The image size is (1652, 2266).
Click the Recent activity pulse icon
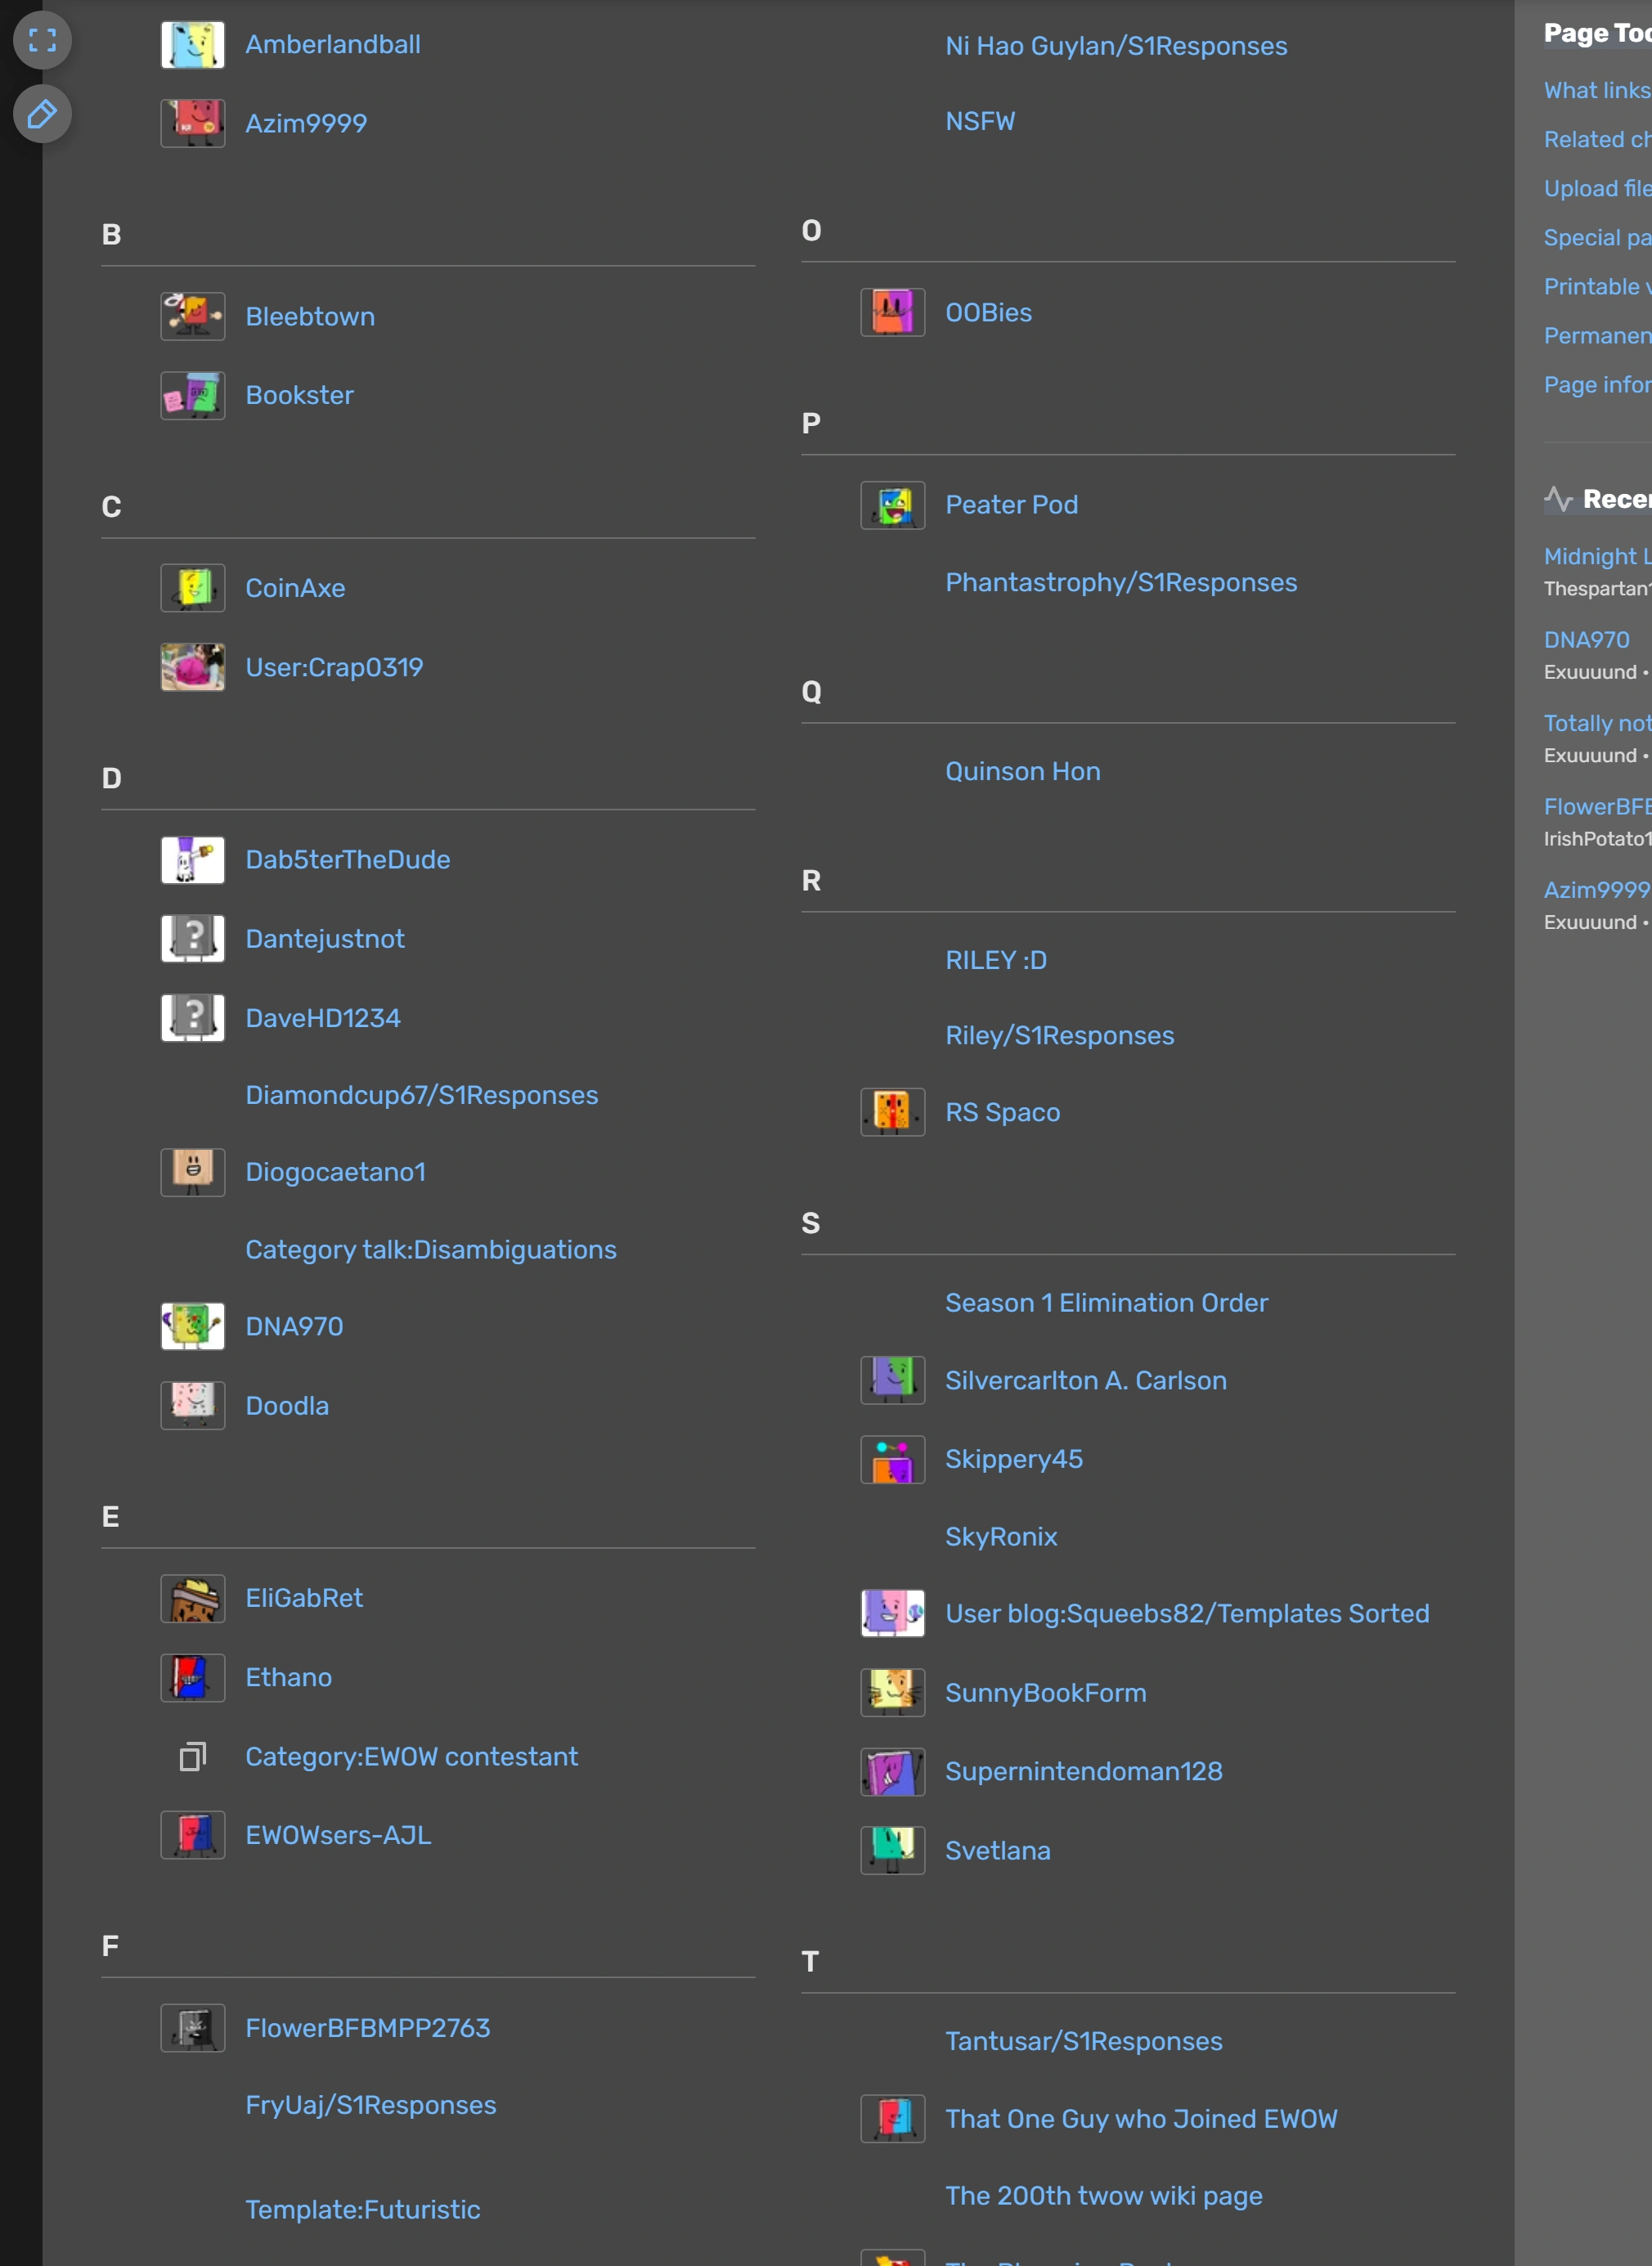tap(1558, 498)
